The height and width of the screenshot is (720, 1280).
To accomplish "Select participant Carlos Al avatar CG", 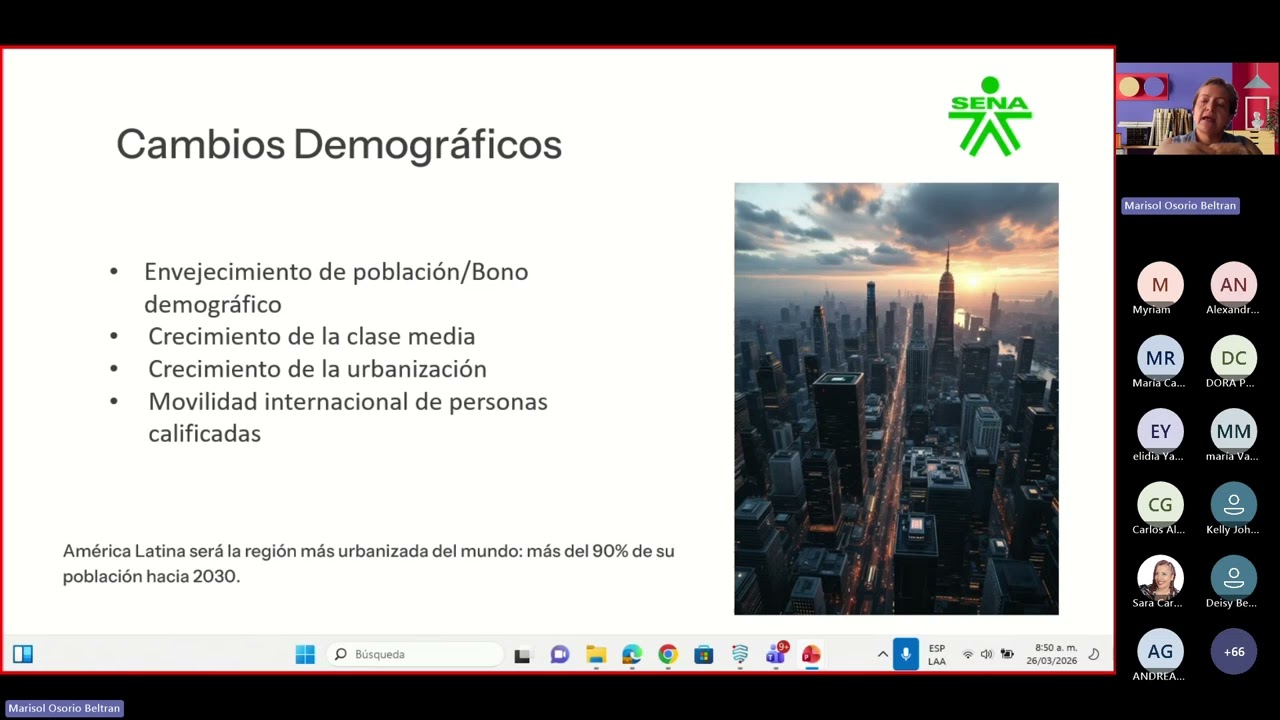I will pos(1160,505).
